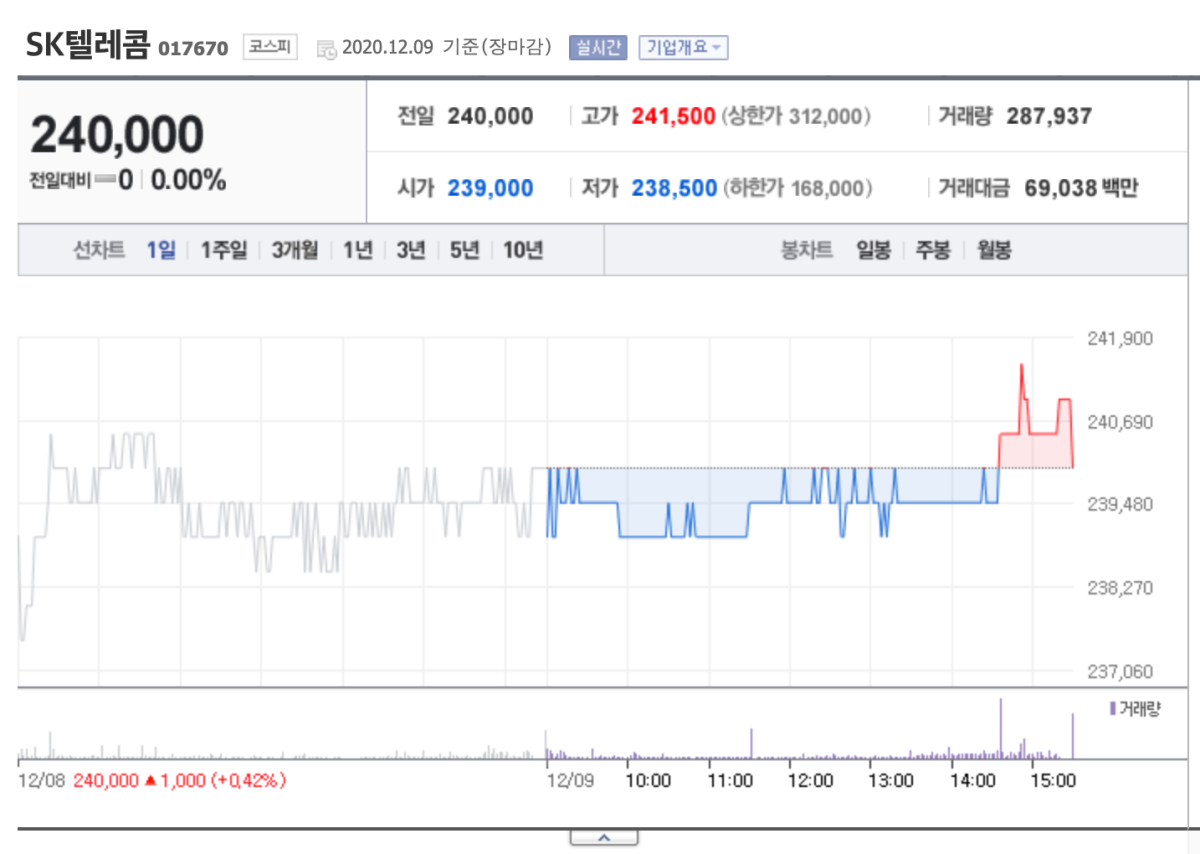Image resolution: width=1200 pixels, height=854 pixels.
Task: Switch to the 1년 chart period
Action: [357, 250]
